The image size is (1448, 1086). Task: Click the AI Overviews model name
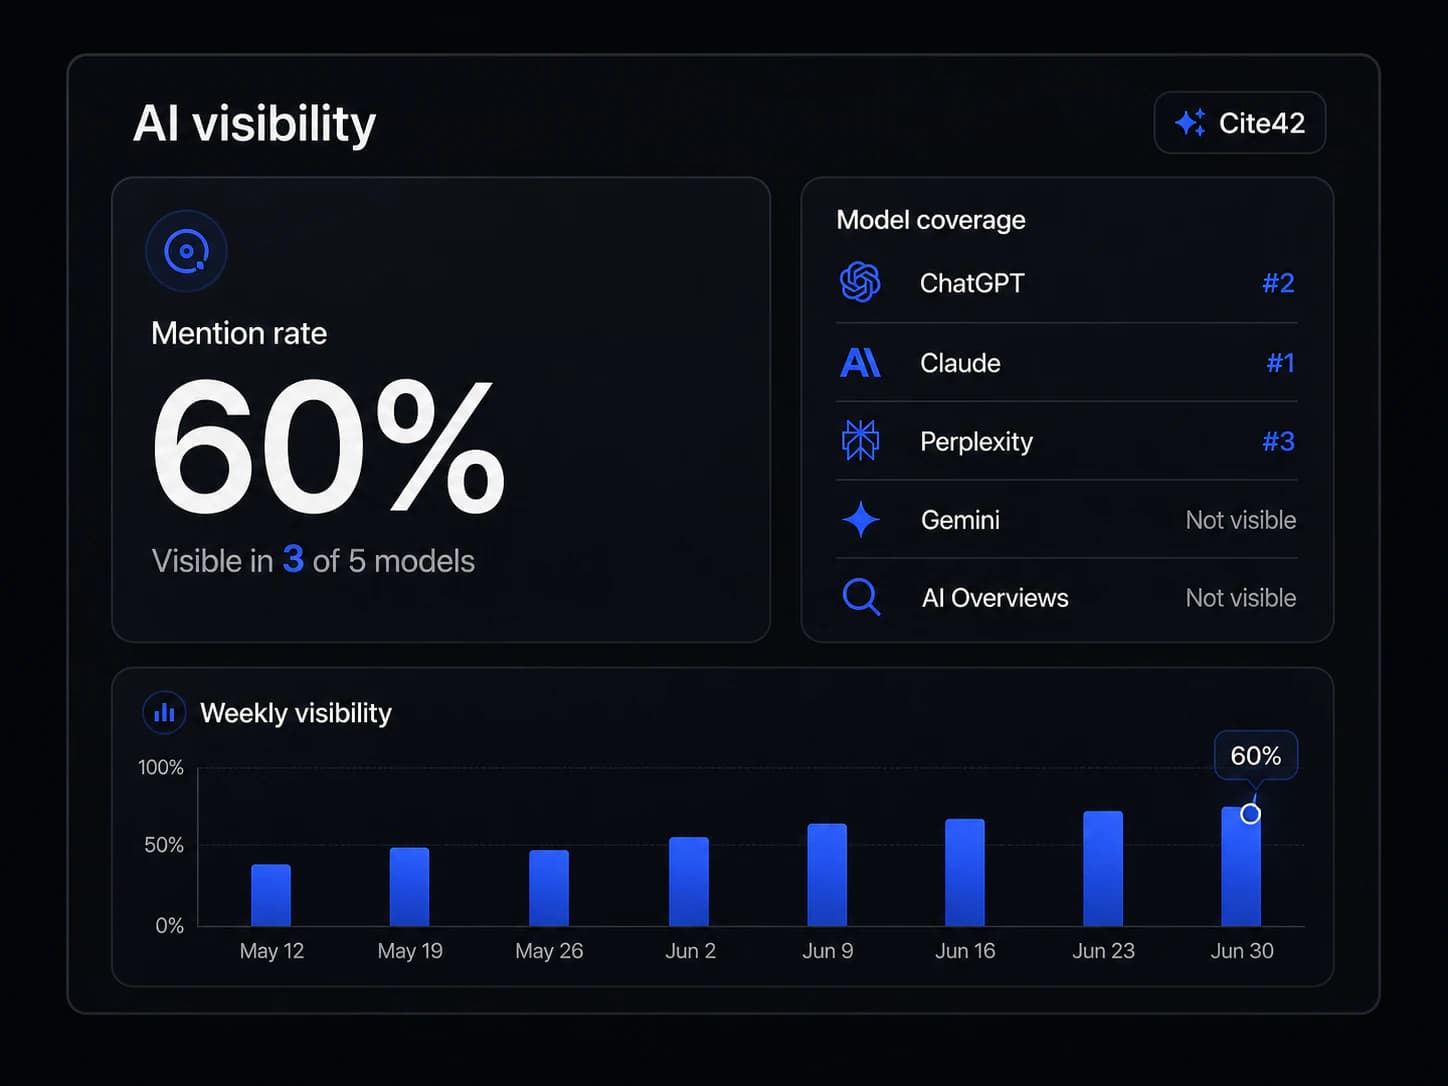pyautogui.click(x=995, y=598)
